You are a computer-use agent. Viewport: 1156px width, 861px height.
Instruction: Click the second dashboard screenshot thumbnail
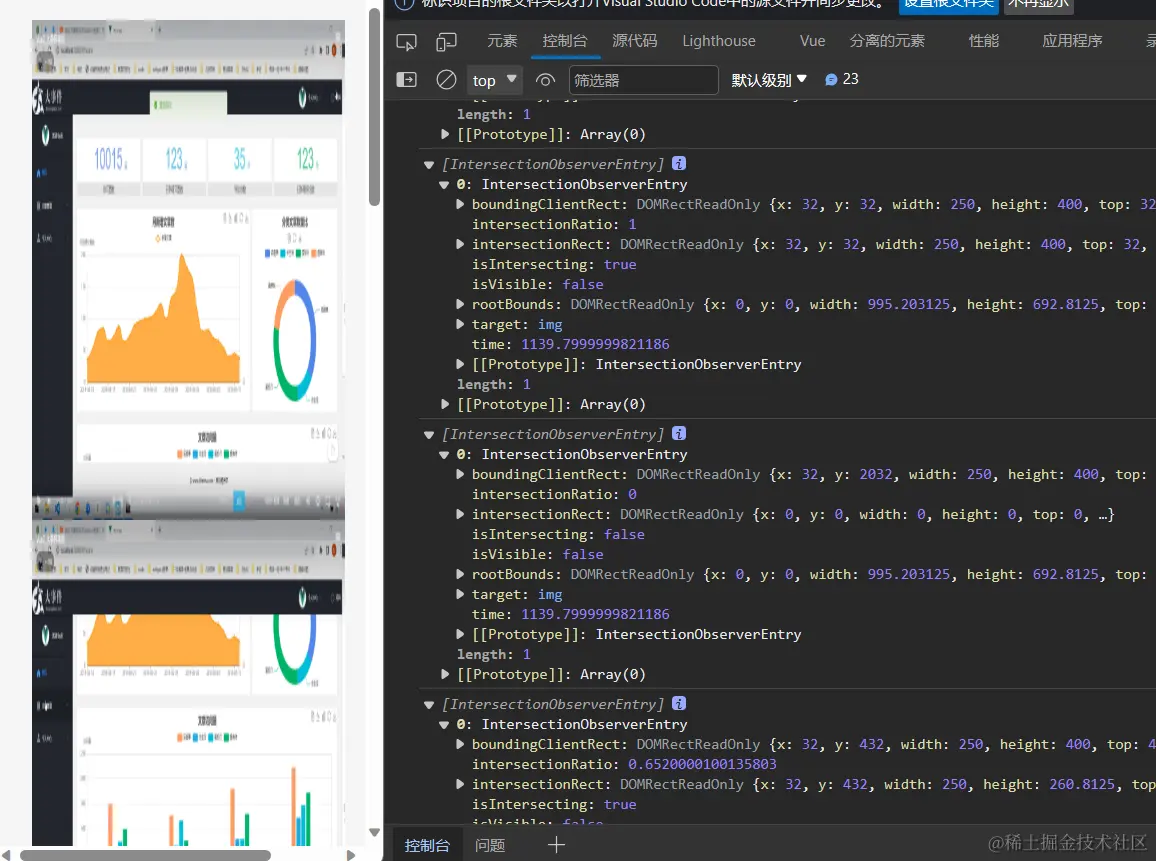pyautogui.click(x=188, y=683)
